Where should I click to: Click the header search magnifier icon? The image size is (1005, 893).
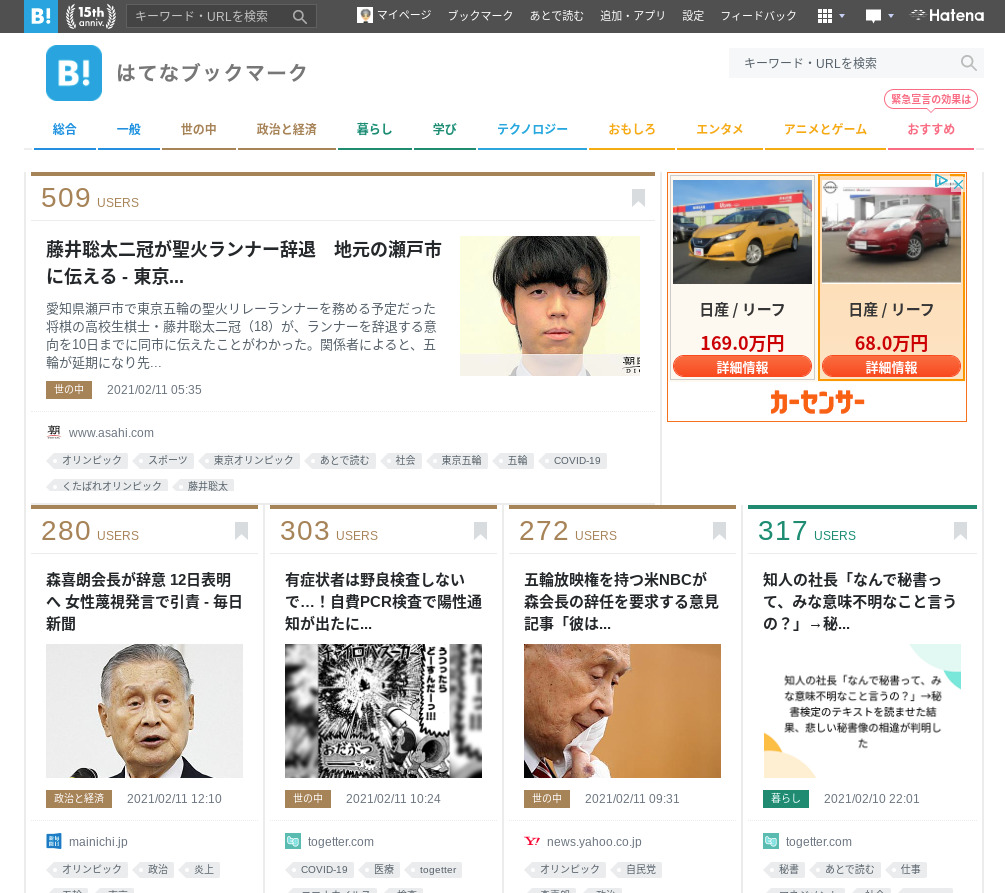tap(968, 63)
